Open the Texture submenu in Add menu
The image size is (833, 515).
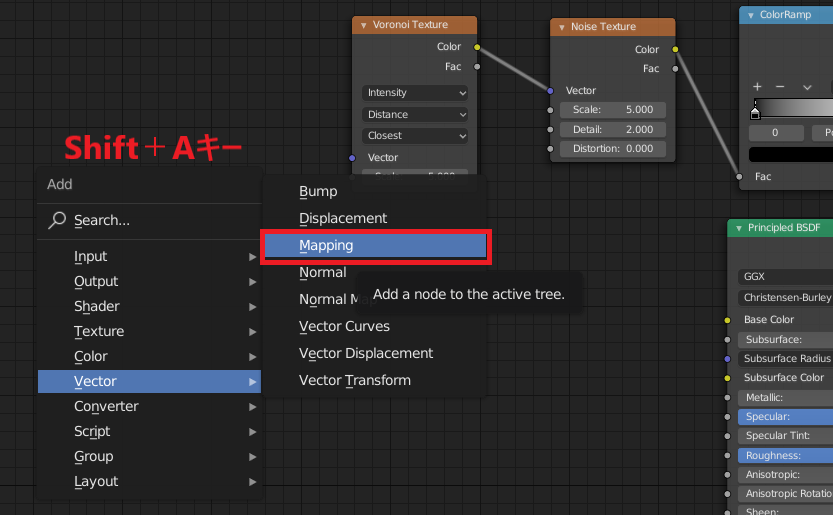pyautogui.click(x=149, y=331)
